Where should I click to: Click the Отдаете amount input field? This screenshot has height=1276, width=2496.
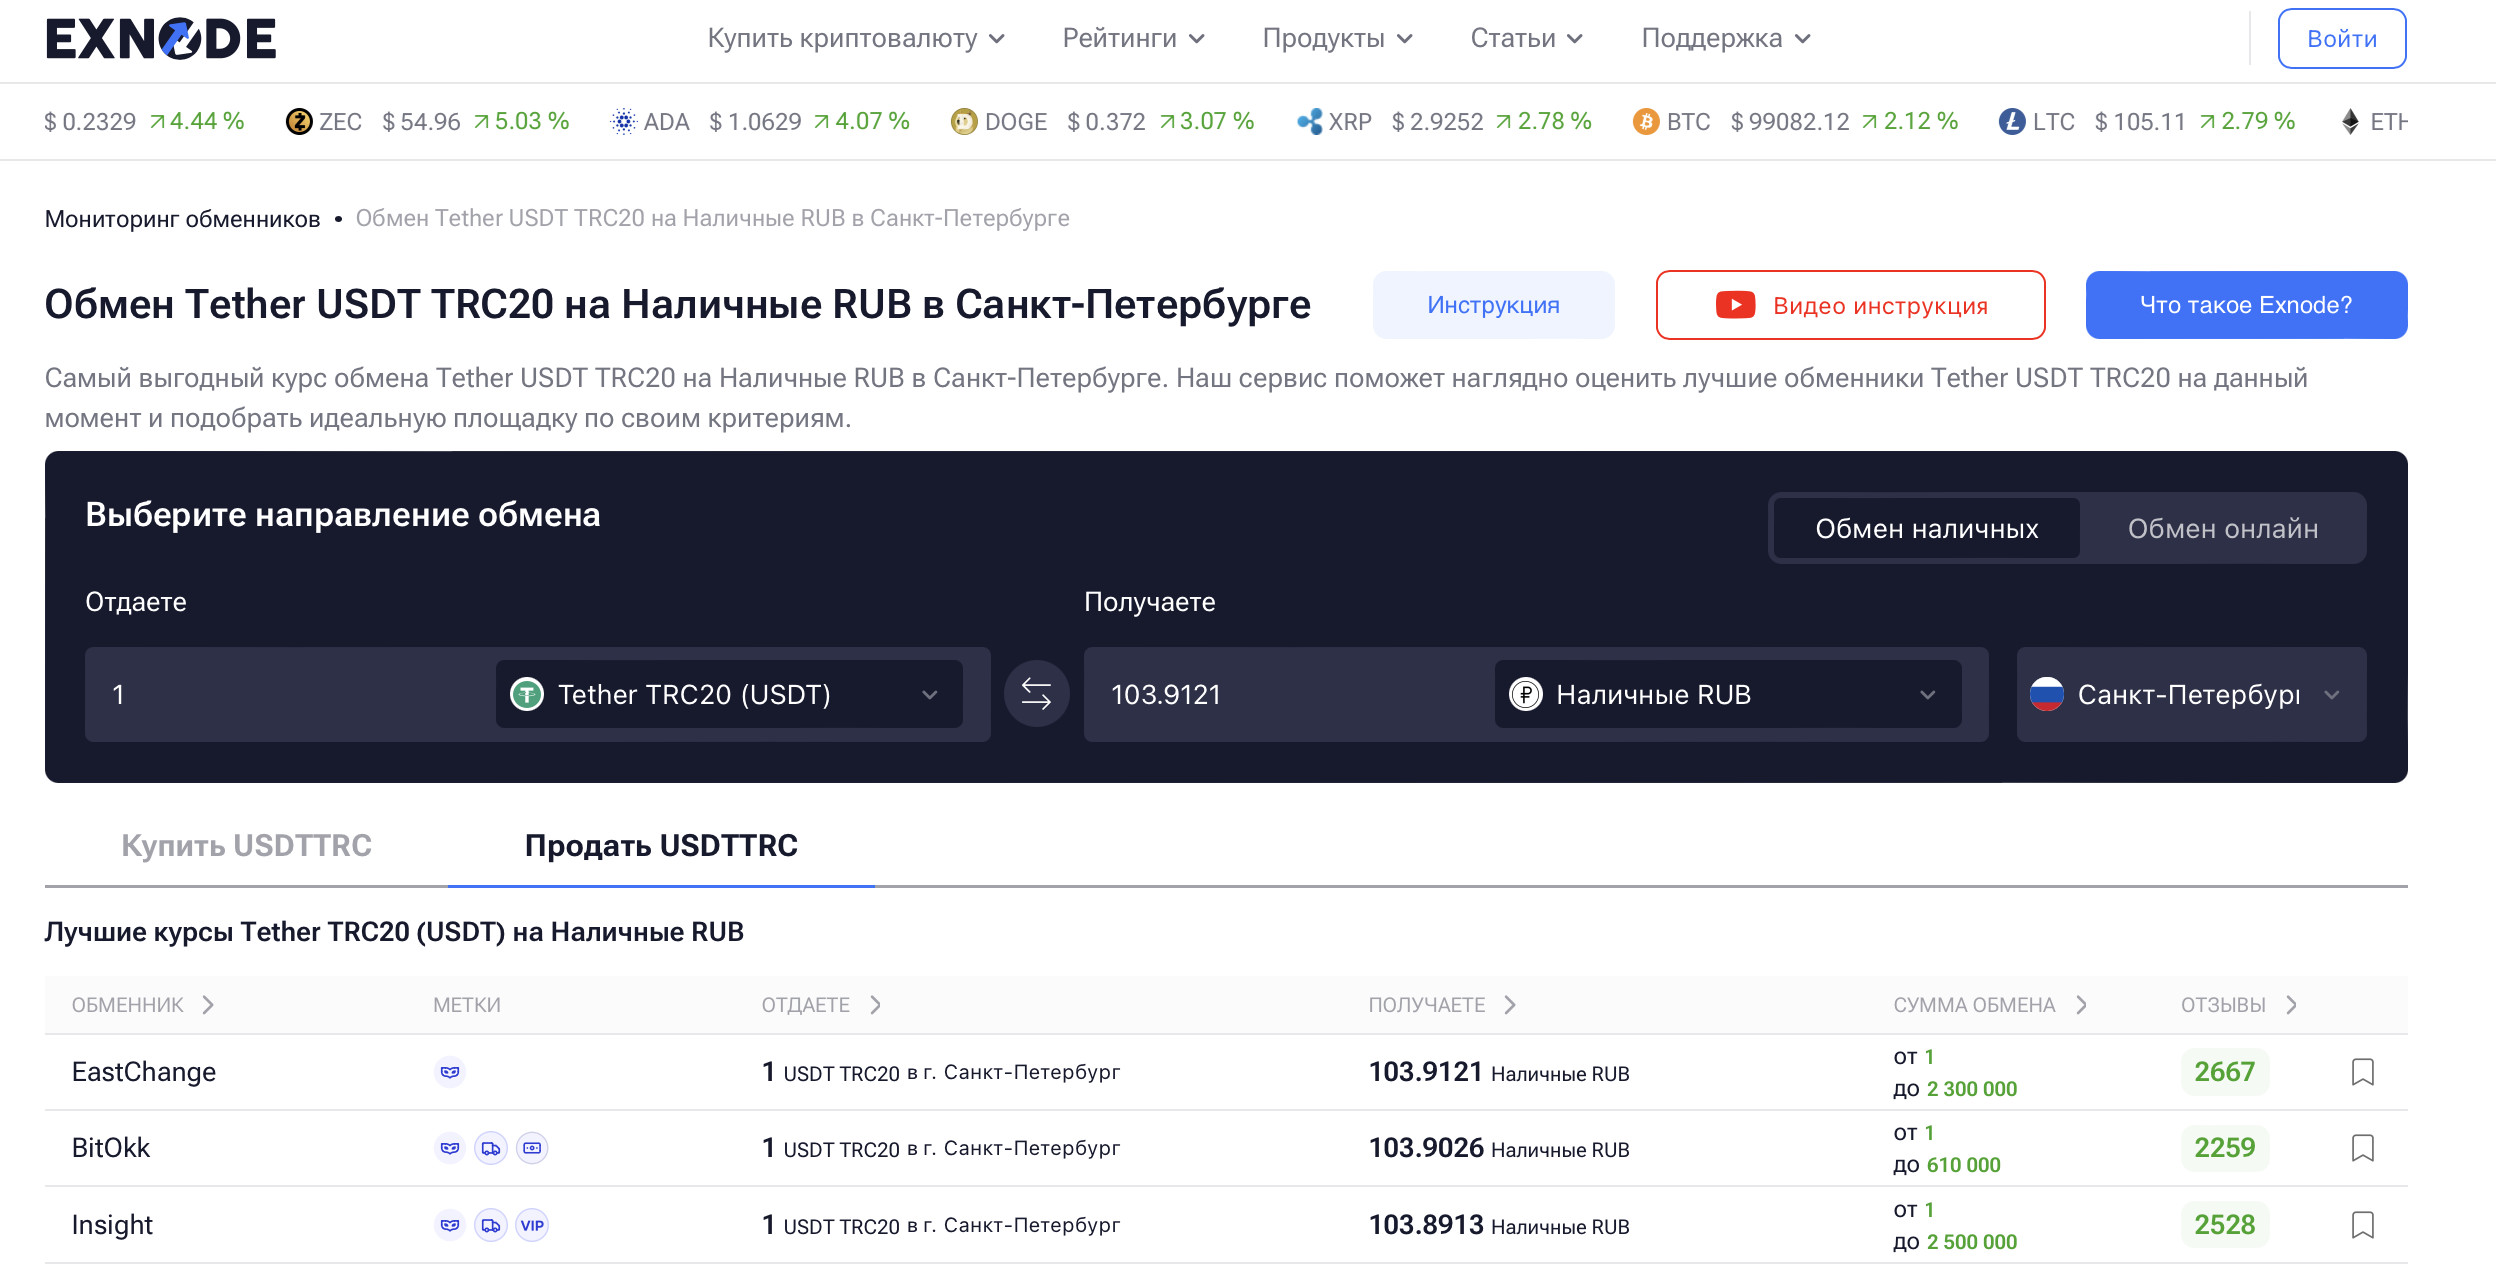click(x=290, y=694)
